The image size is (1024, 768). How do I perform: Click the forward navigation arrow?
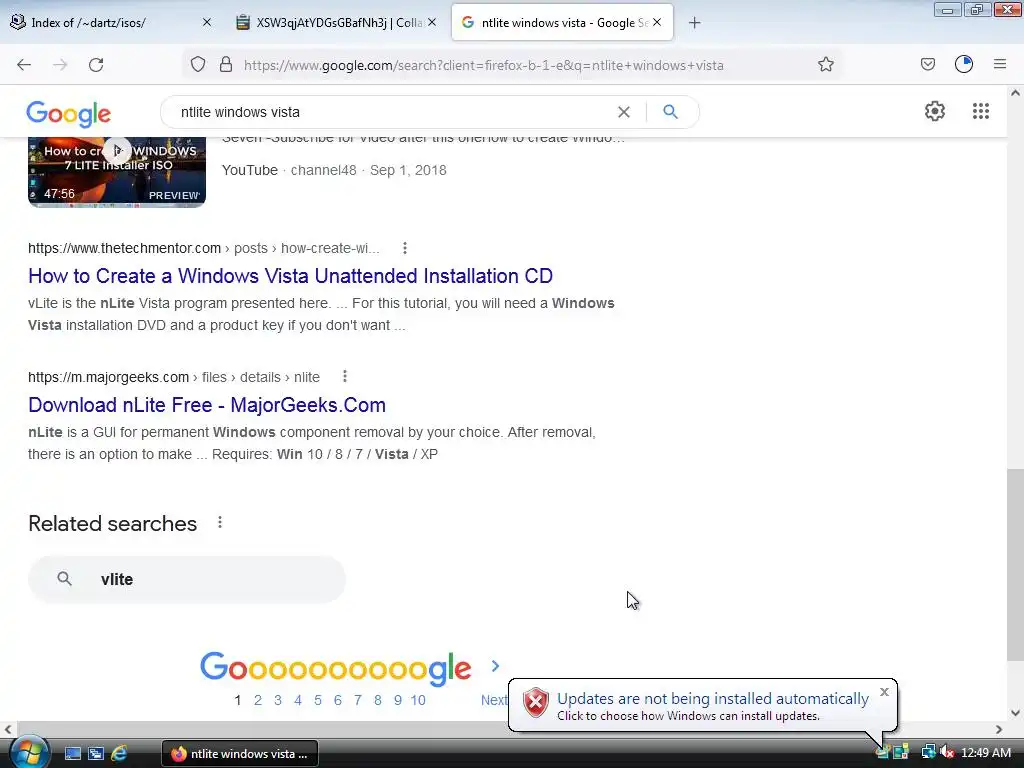(60, 65)
